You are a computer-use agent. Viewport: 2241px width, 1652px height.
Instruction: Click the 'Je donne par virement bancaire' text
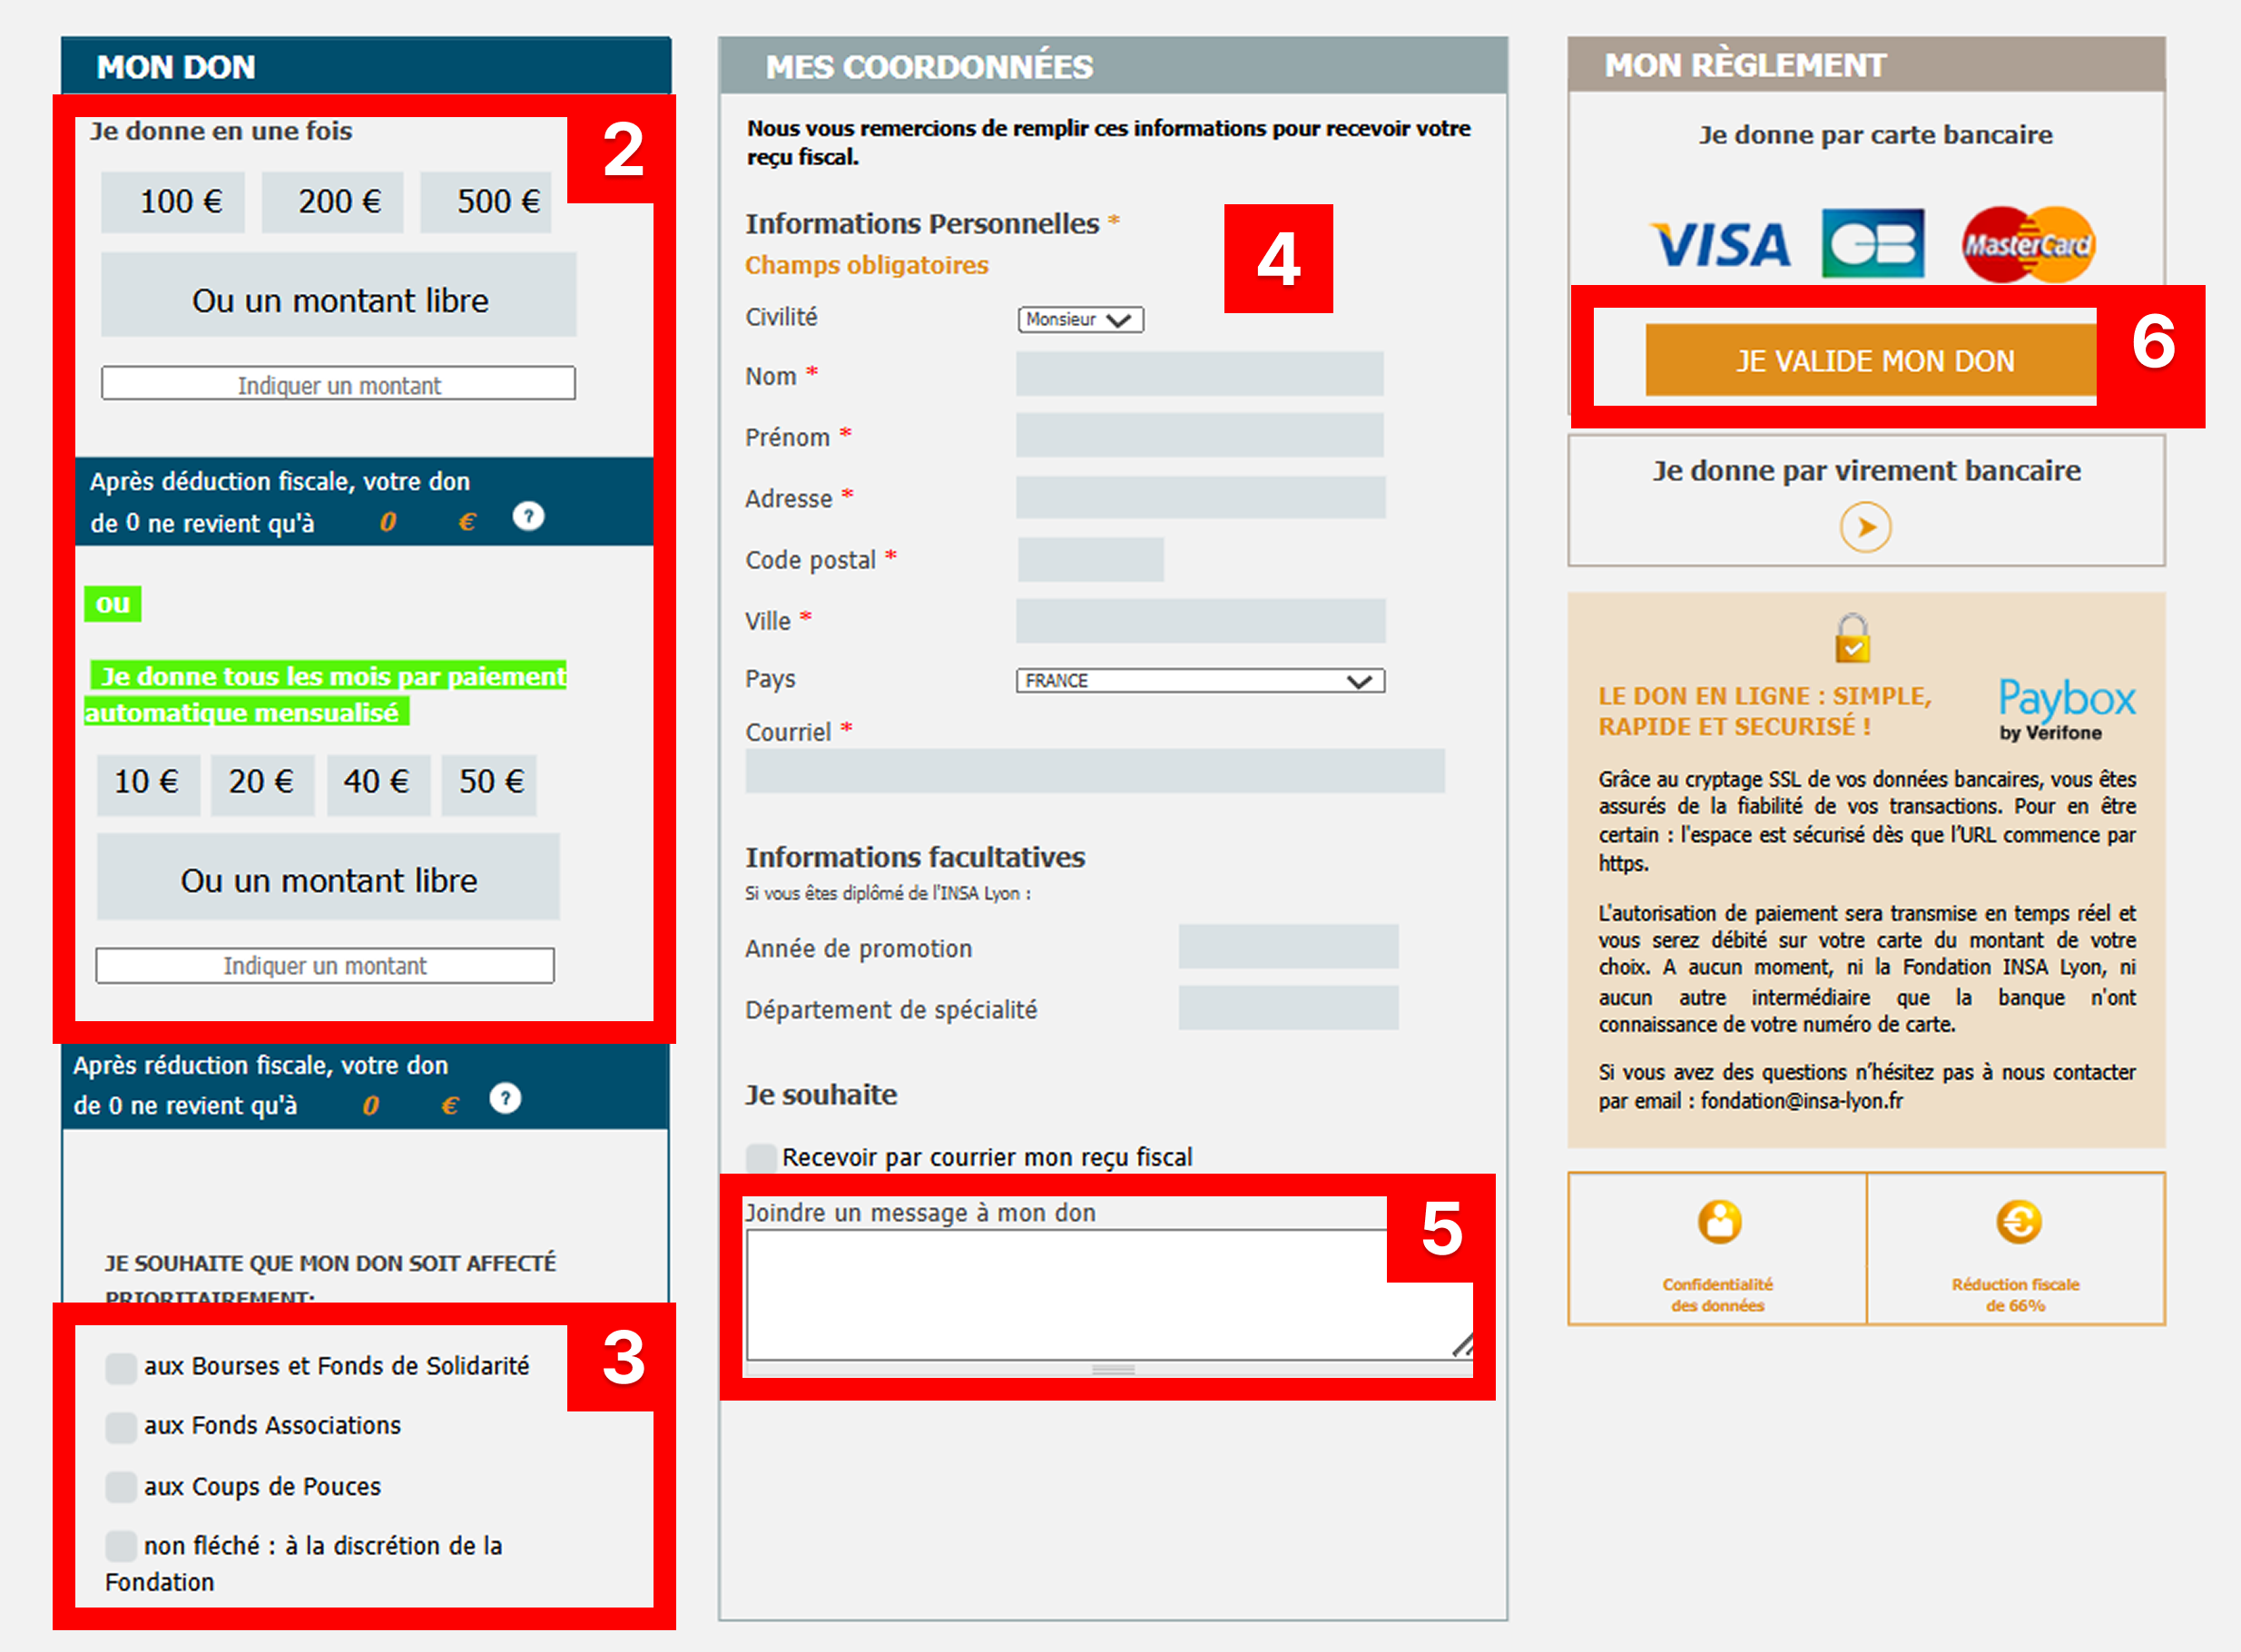1866,471
